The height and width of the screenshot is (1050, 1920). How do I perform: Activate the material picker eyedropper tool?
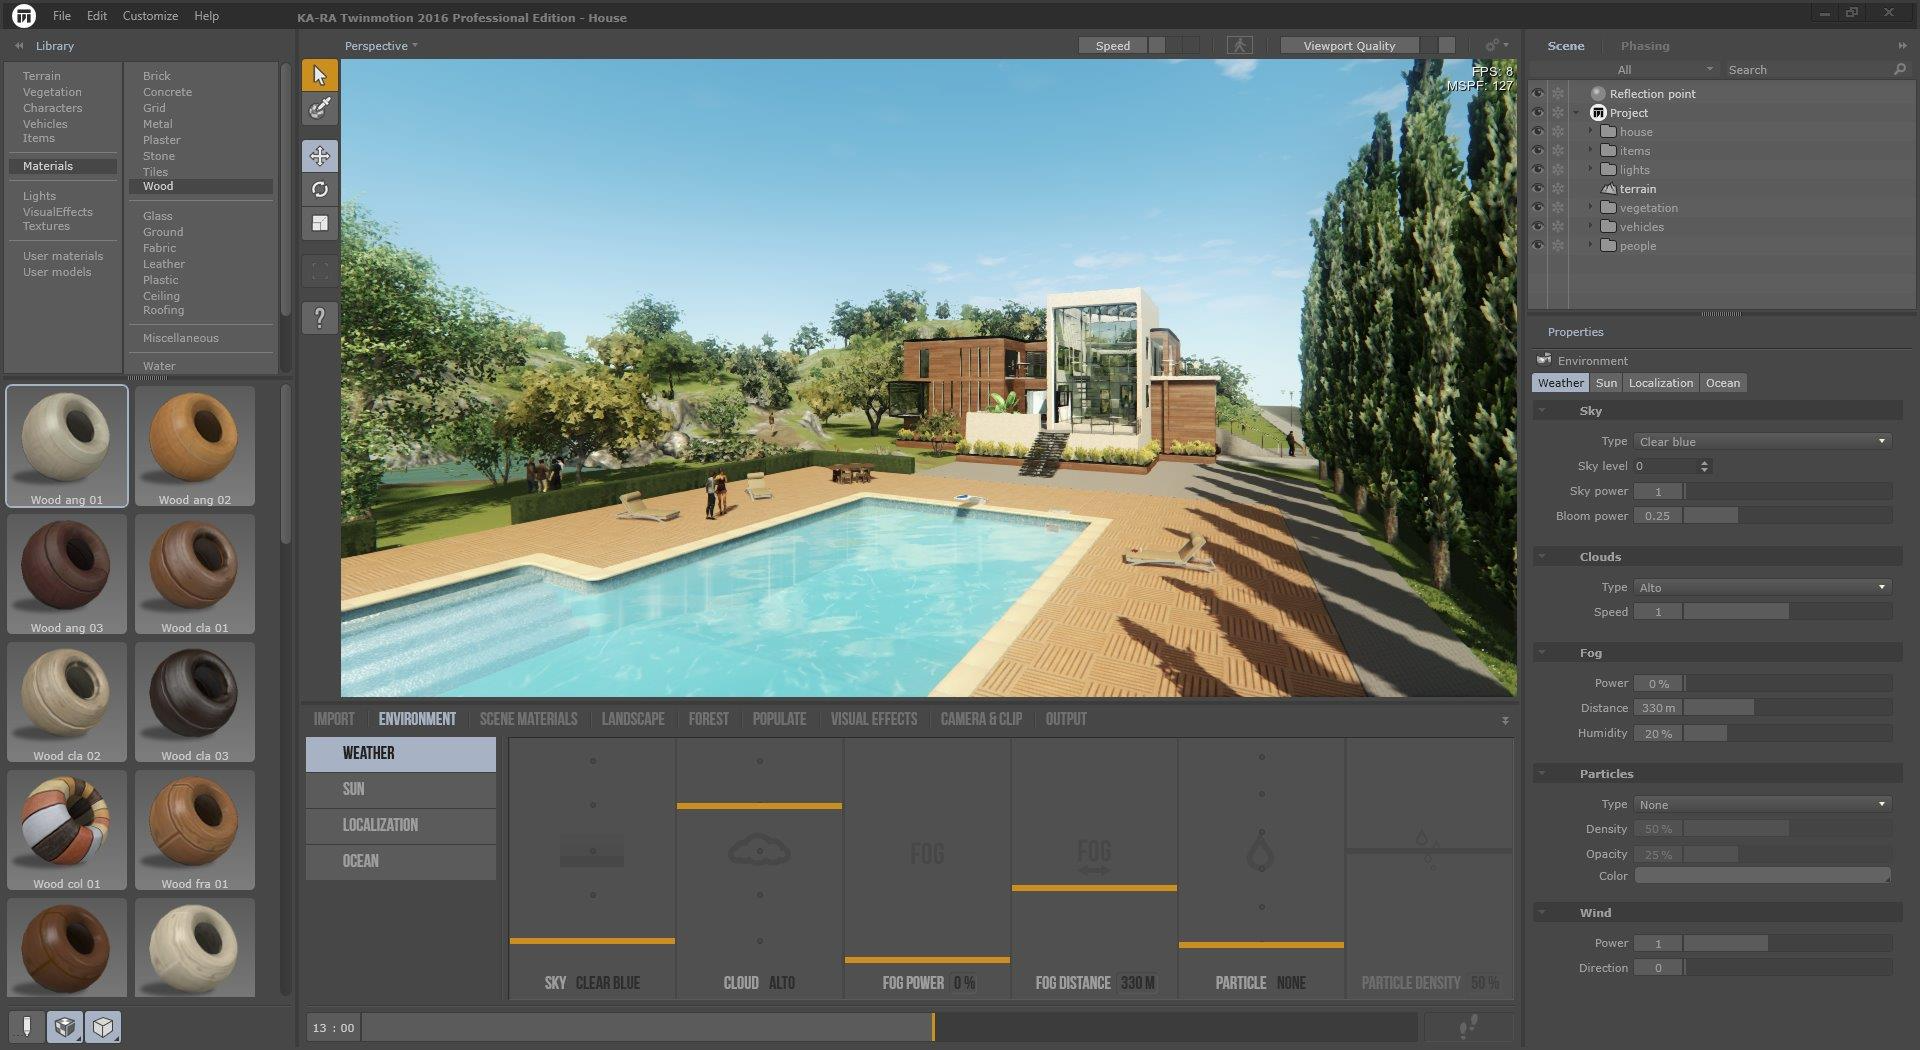[320, 109]
